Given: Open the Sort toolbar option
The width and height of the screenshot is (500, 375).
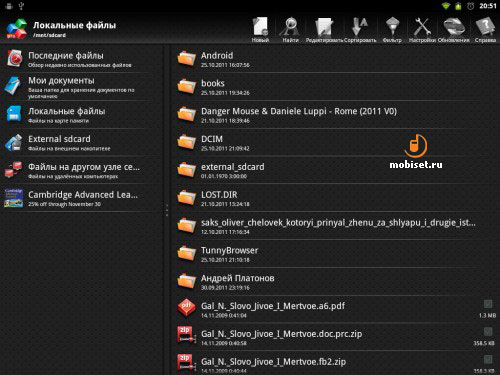Looking at the screenshot, I should tap(359, 26).
